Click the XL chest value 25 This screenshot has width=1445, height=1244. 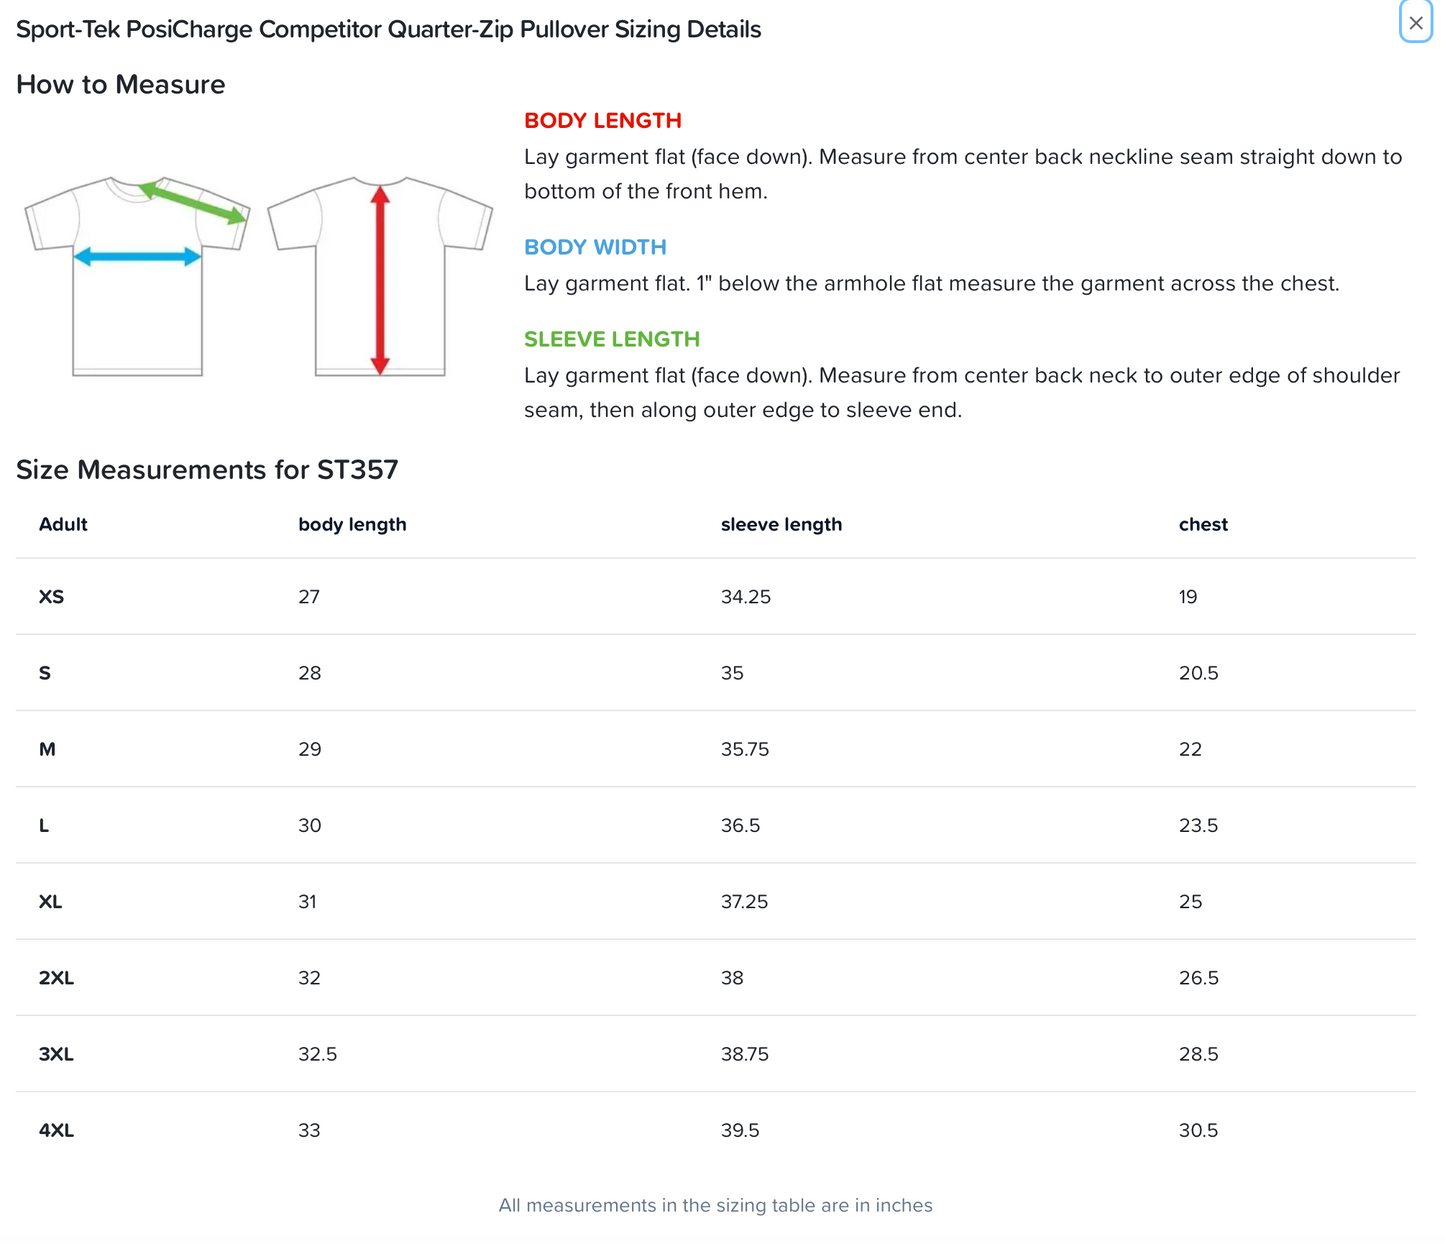coord(1190,902)
